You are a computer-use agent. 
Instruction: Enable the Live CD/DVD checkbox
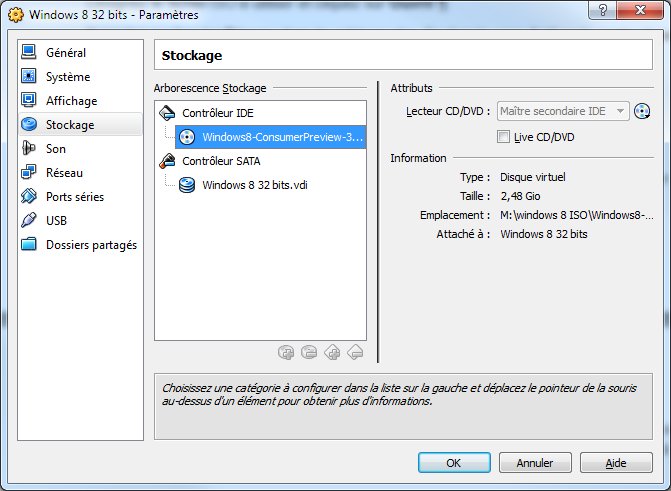tap(503, 137)
